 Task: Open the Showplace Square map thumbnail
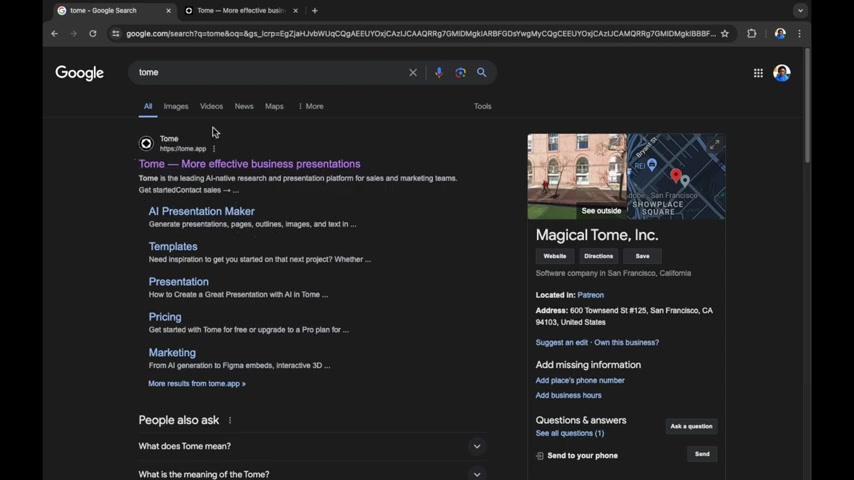676,177
